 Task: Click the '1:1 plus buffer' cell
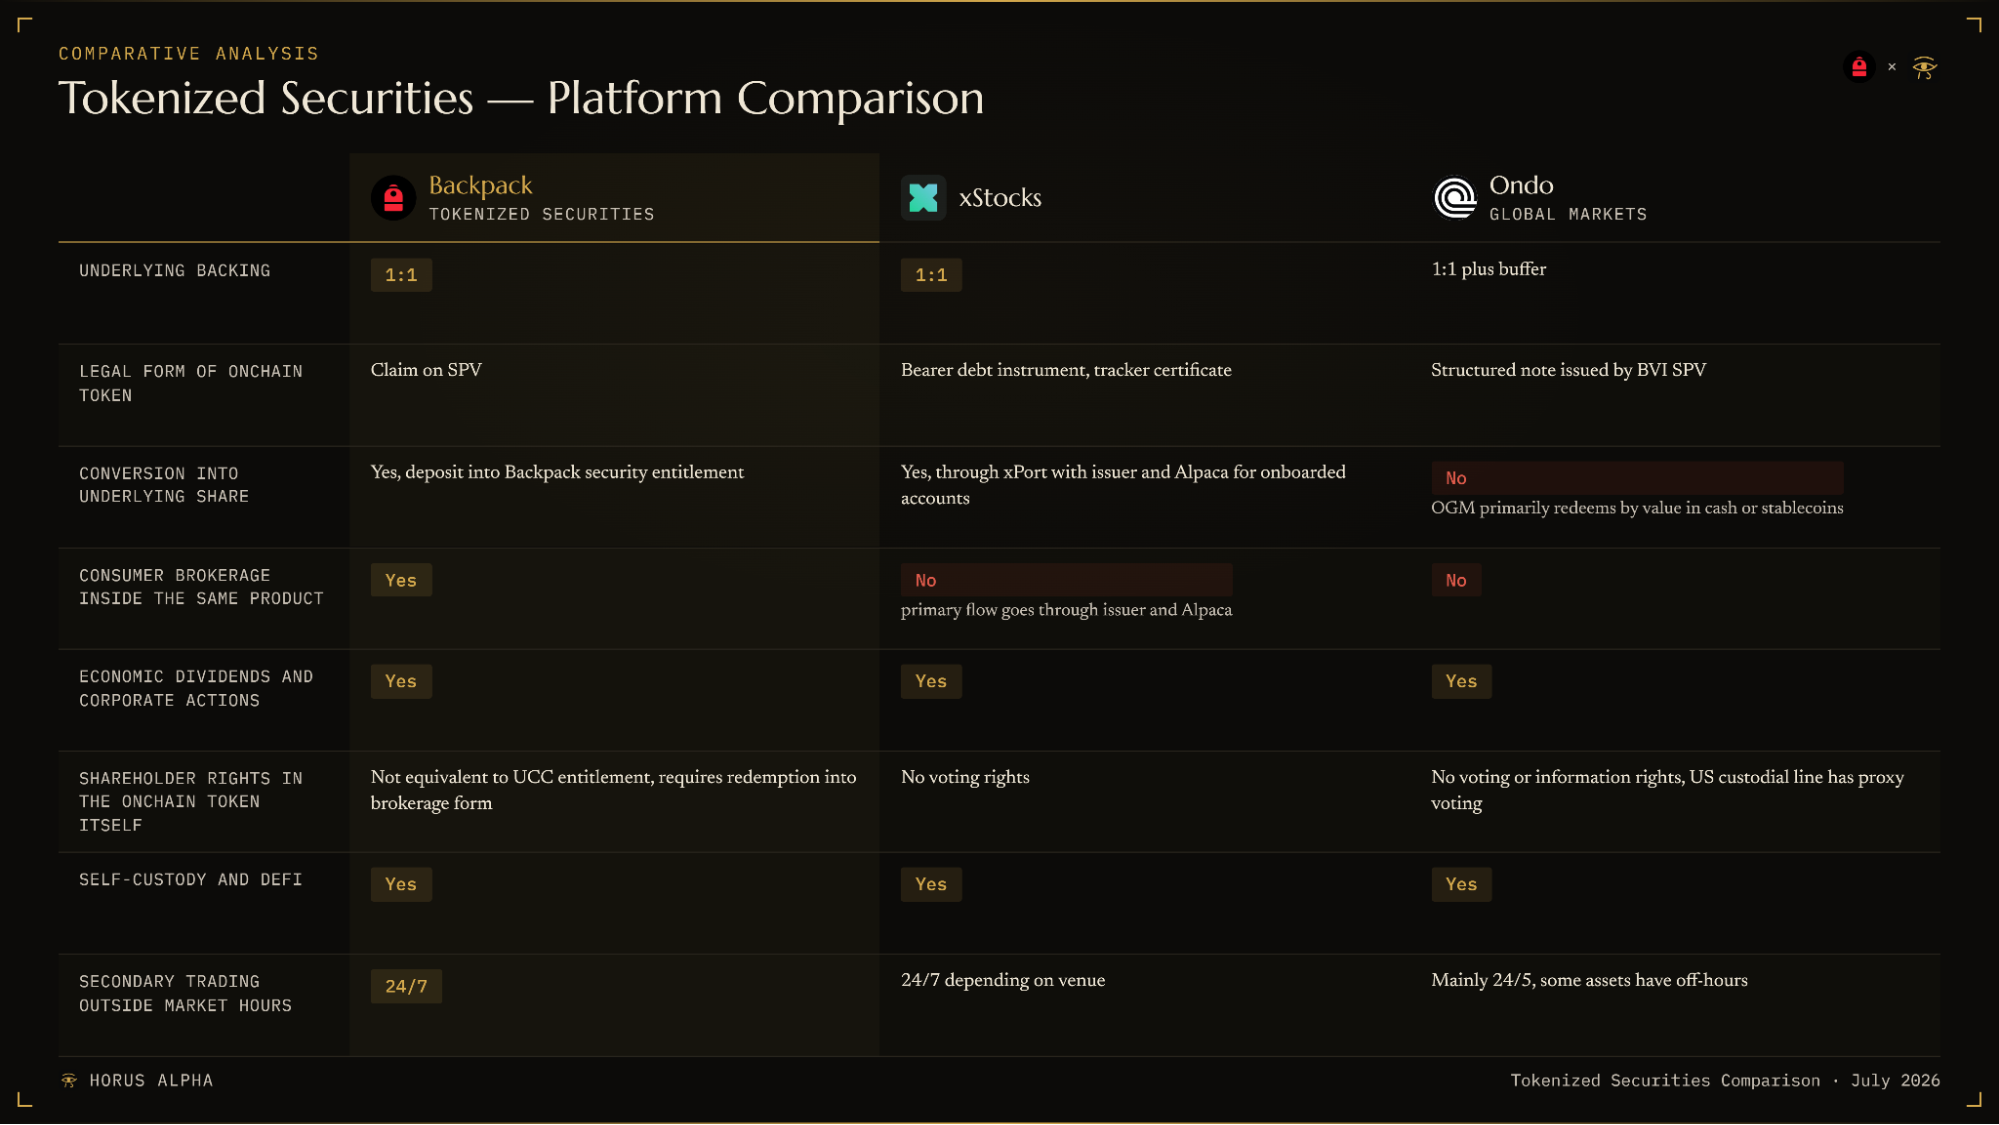pos(1488,269)
